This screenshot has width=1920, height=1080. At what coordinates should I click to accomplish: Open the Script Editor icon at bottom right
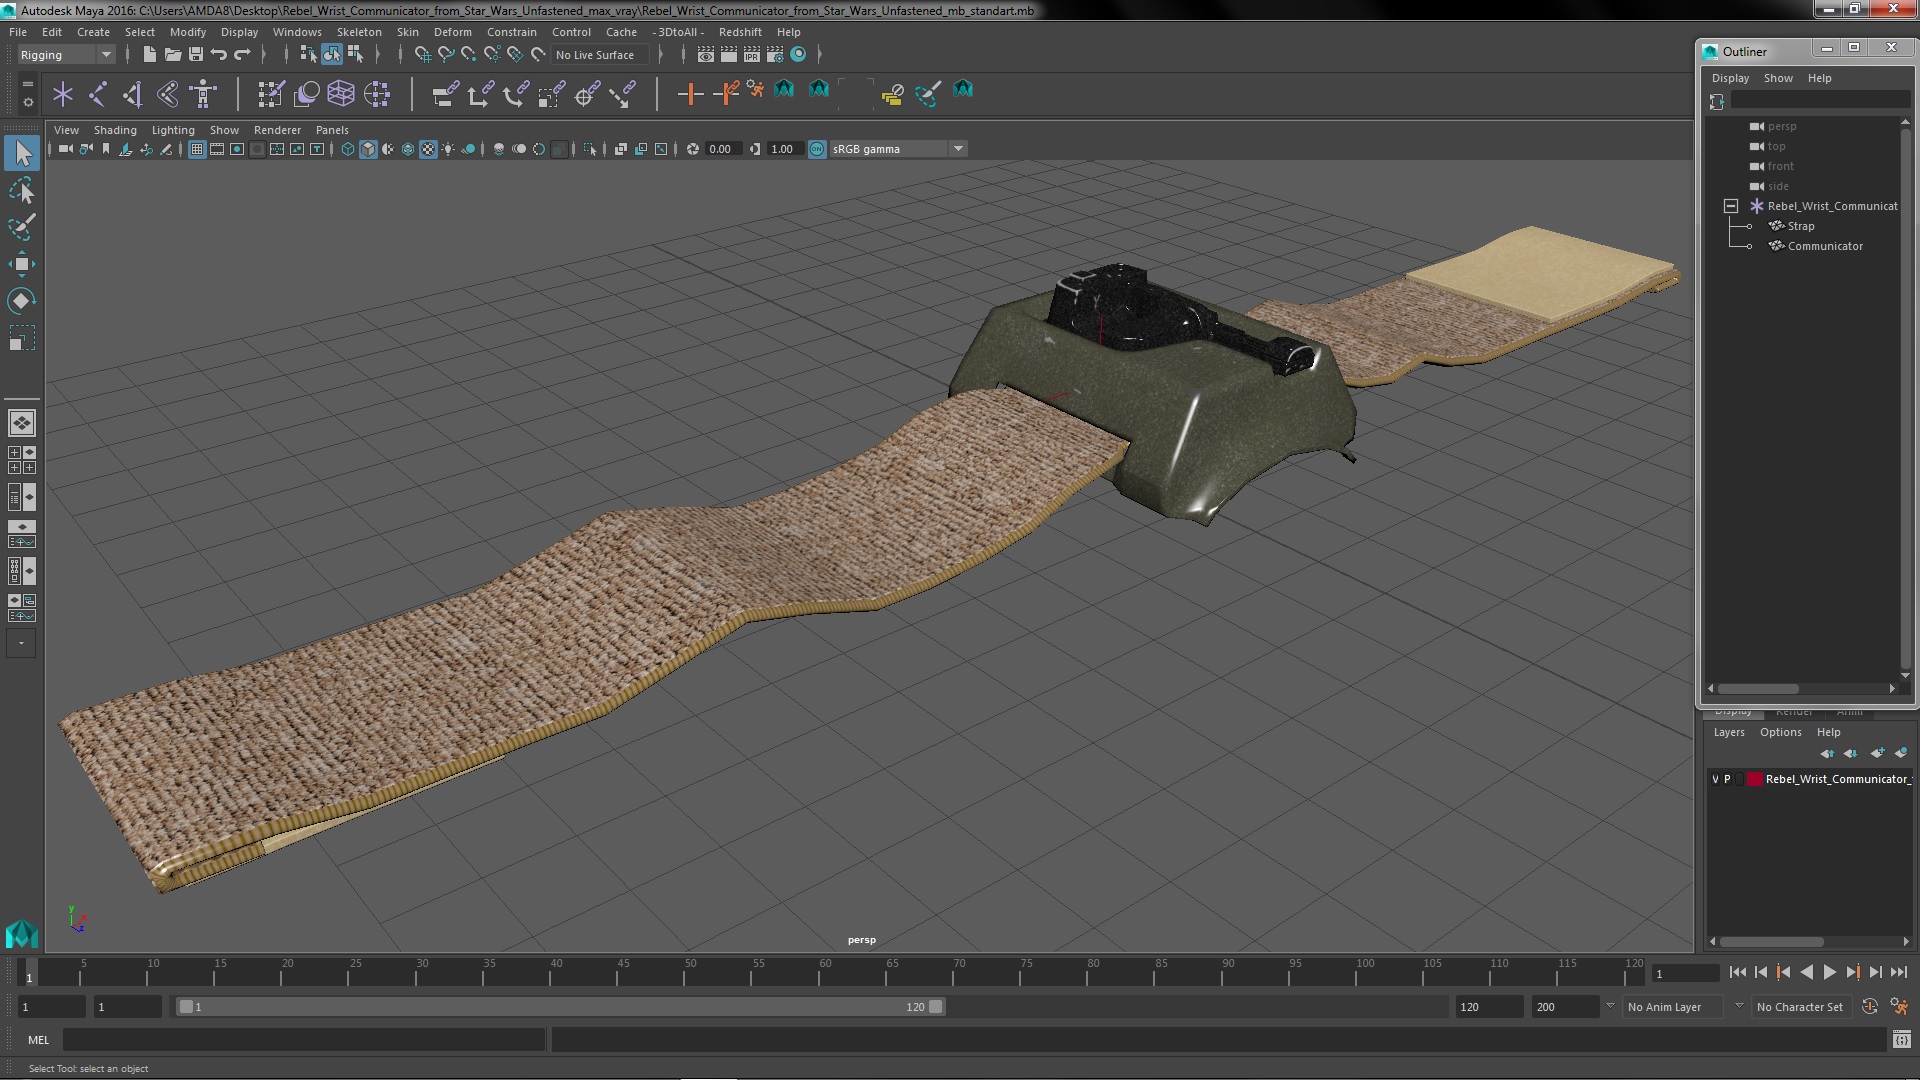[1901, 1040]
